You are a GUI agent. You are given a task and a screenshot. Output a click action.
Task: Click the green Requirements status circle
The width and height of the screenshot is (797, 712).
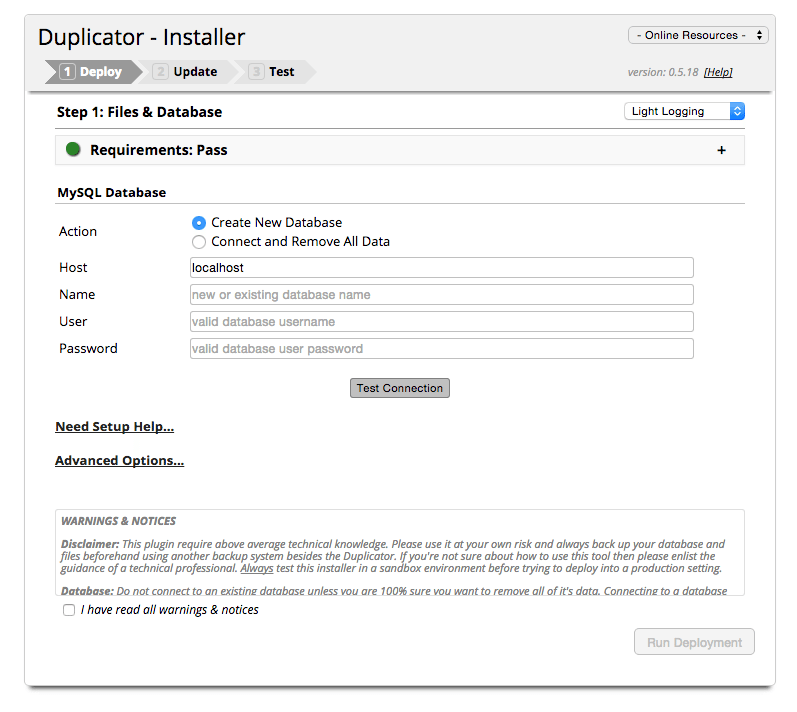73,150
